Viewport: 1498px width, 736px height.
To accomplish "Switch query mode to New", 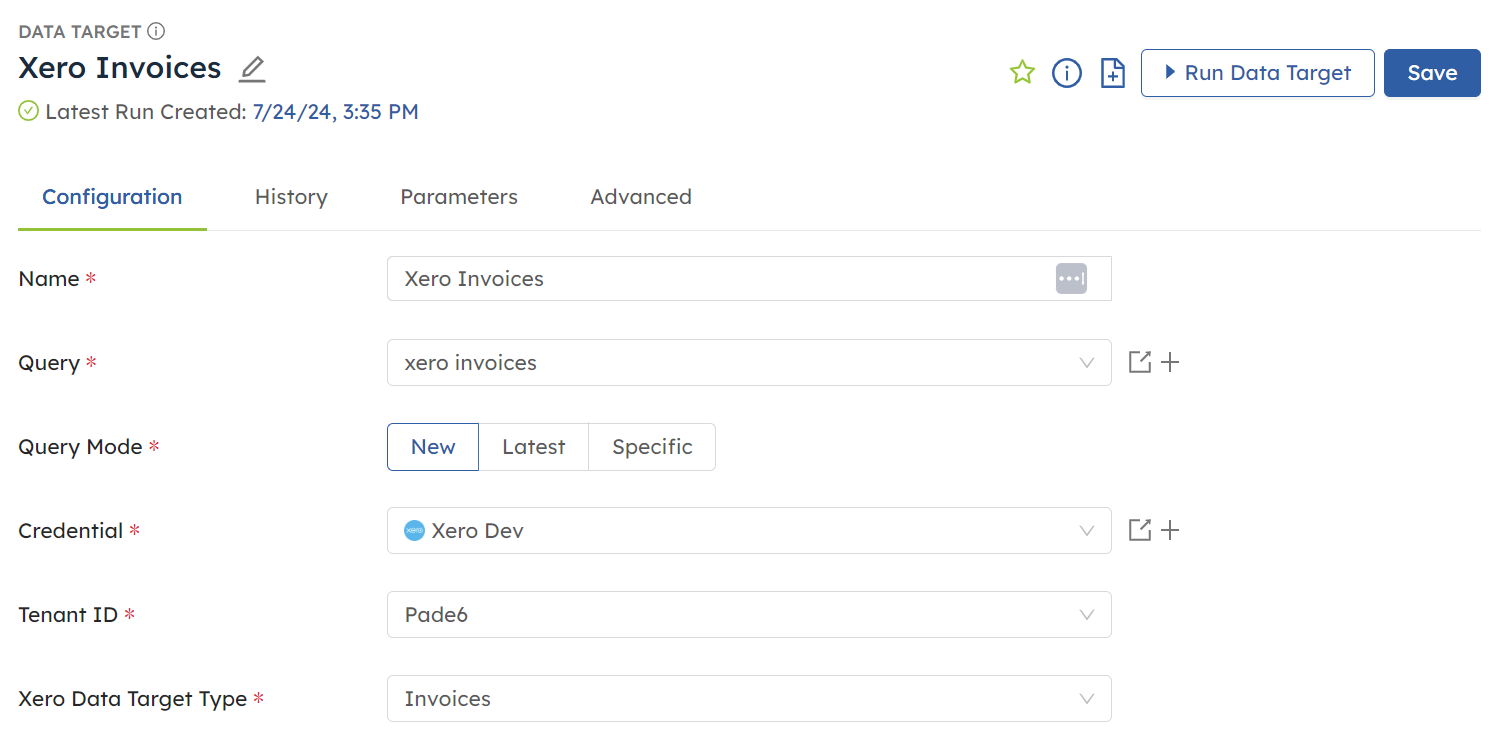I will 432,447.
